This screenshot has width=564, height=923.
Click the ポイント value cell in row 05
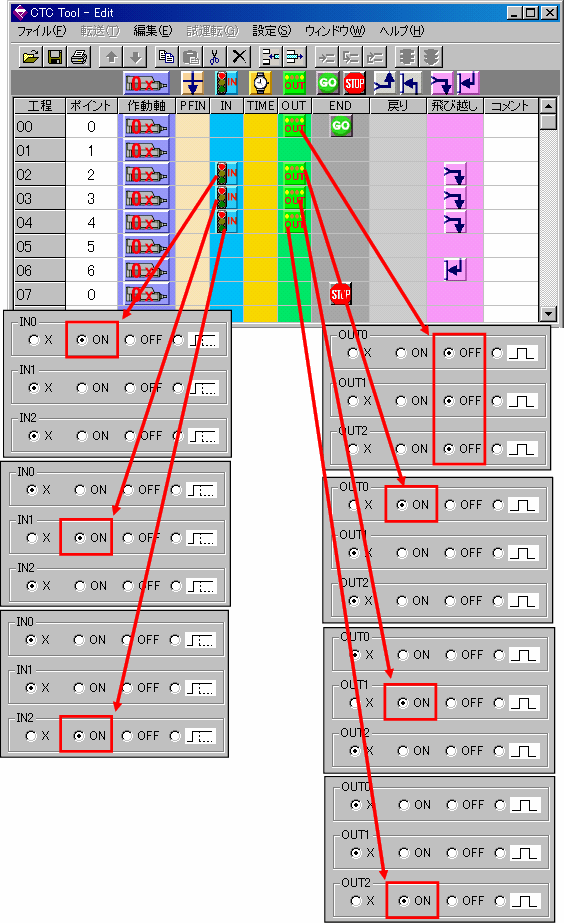[91, 246]
